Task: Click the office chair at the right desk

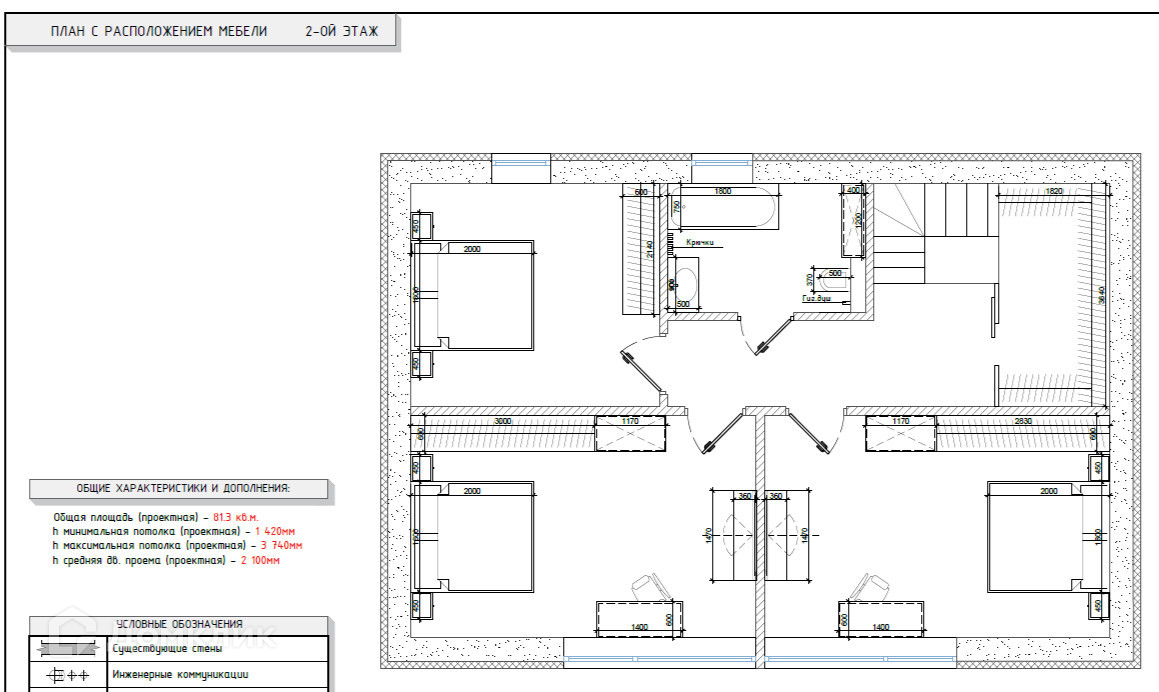Action: pyautogui.click(x=869, y=586)
